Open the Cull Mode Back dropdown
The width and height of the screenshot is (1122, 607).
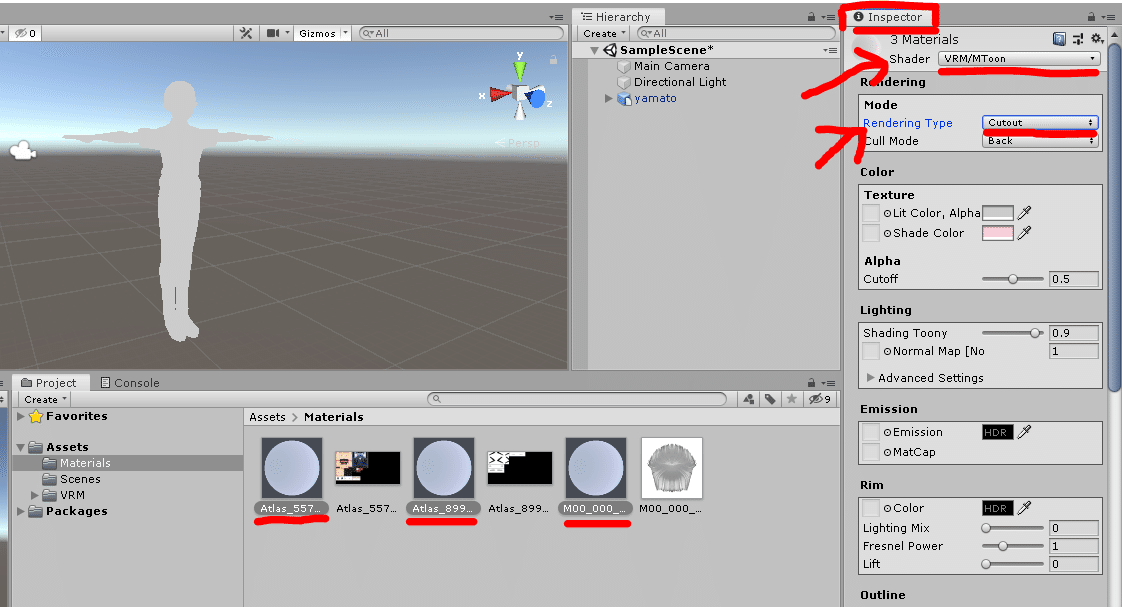pos(1040,141)
